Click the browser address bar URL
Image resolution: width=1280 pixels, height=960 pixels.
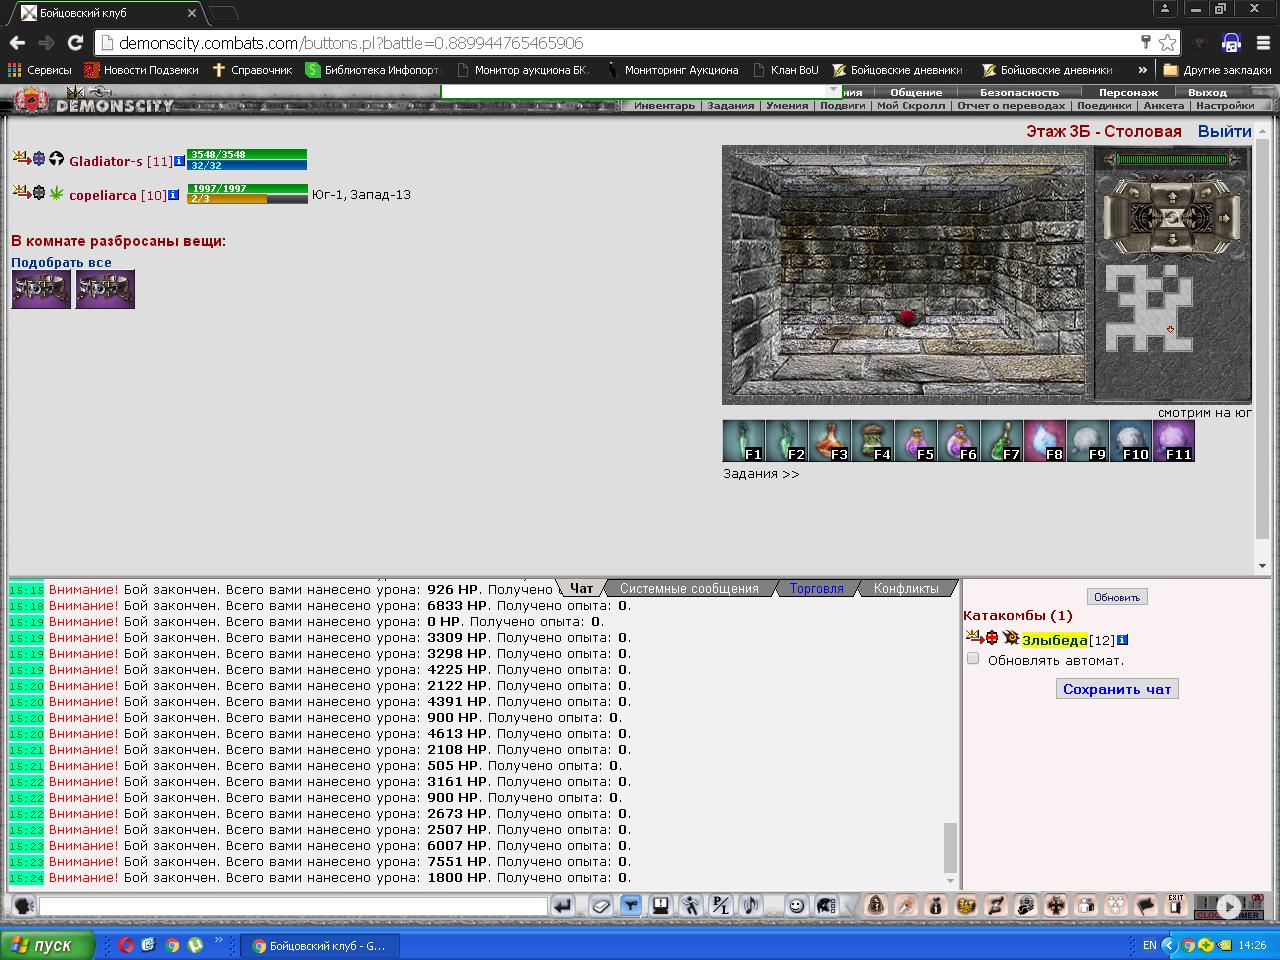350,43
